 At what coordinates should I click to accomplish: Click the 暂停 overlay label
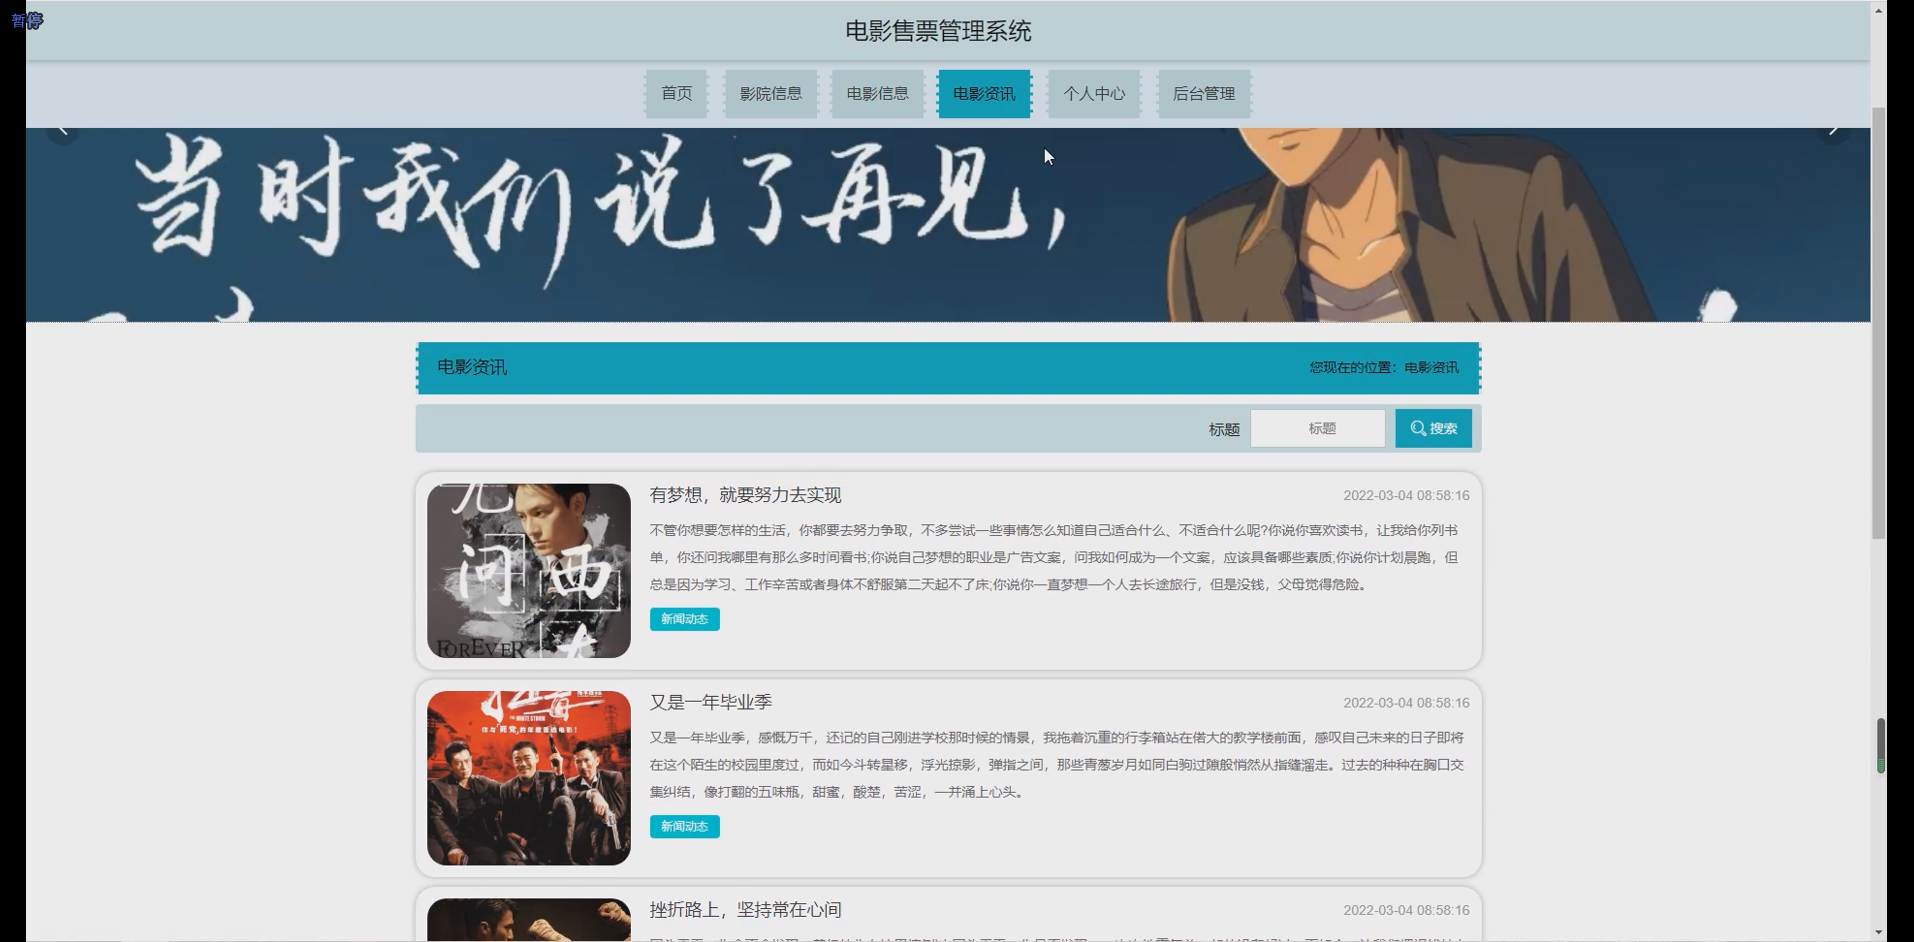(x=27, y=20)
